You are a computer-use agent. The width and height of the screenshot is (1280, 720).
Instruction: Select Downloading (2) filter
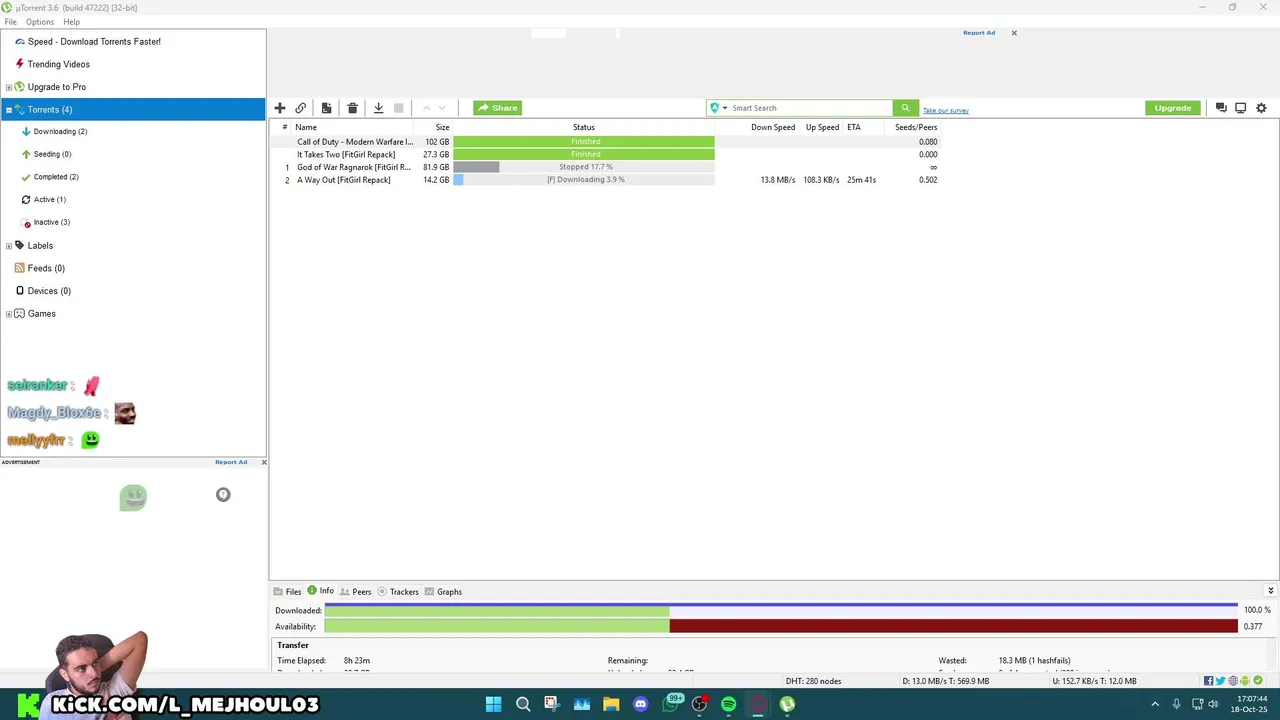[x=60, y=132]
